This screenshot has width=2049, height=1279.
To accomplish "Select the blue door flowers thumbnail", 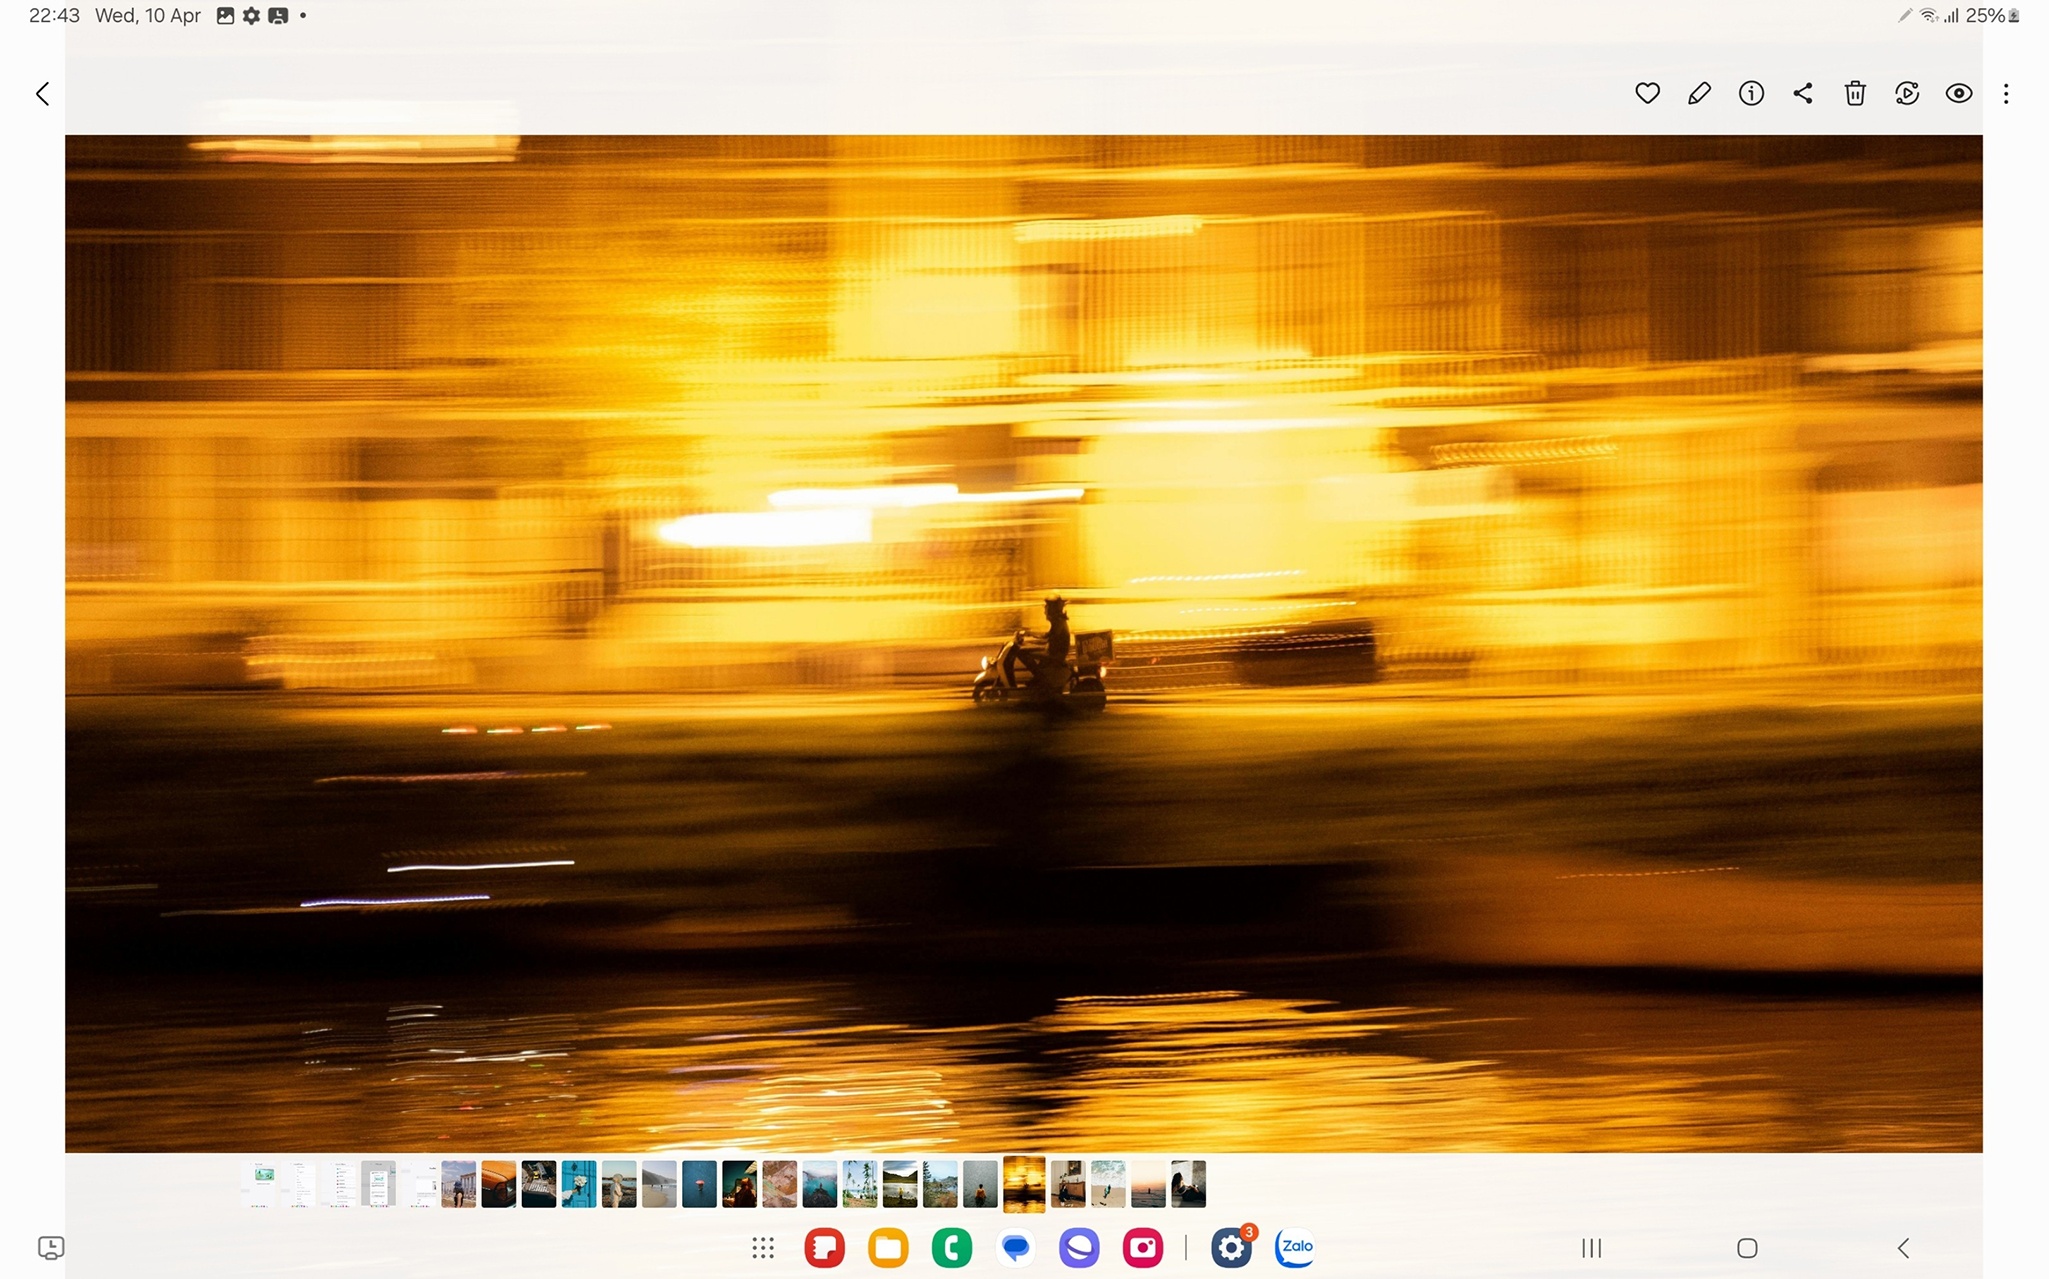I will 578,1184.
